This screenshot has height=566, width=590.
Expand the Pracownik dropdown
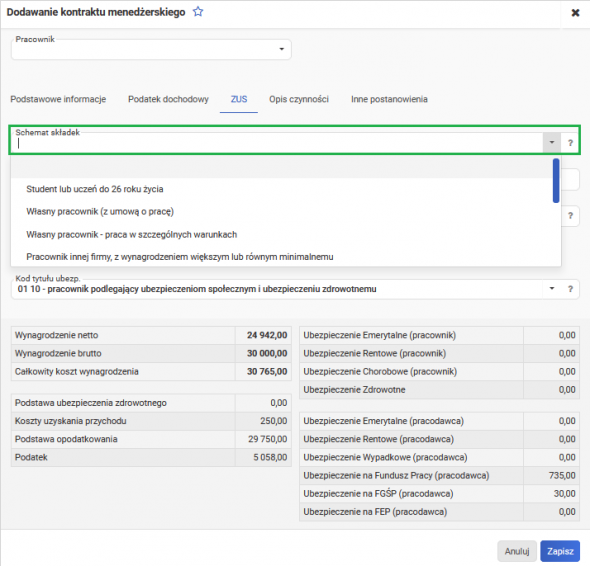281,49
